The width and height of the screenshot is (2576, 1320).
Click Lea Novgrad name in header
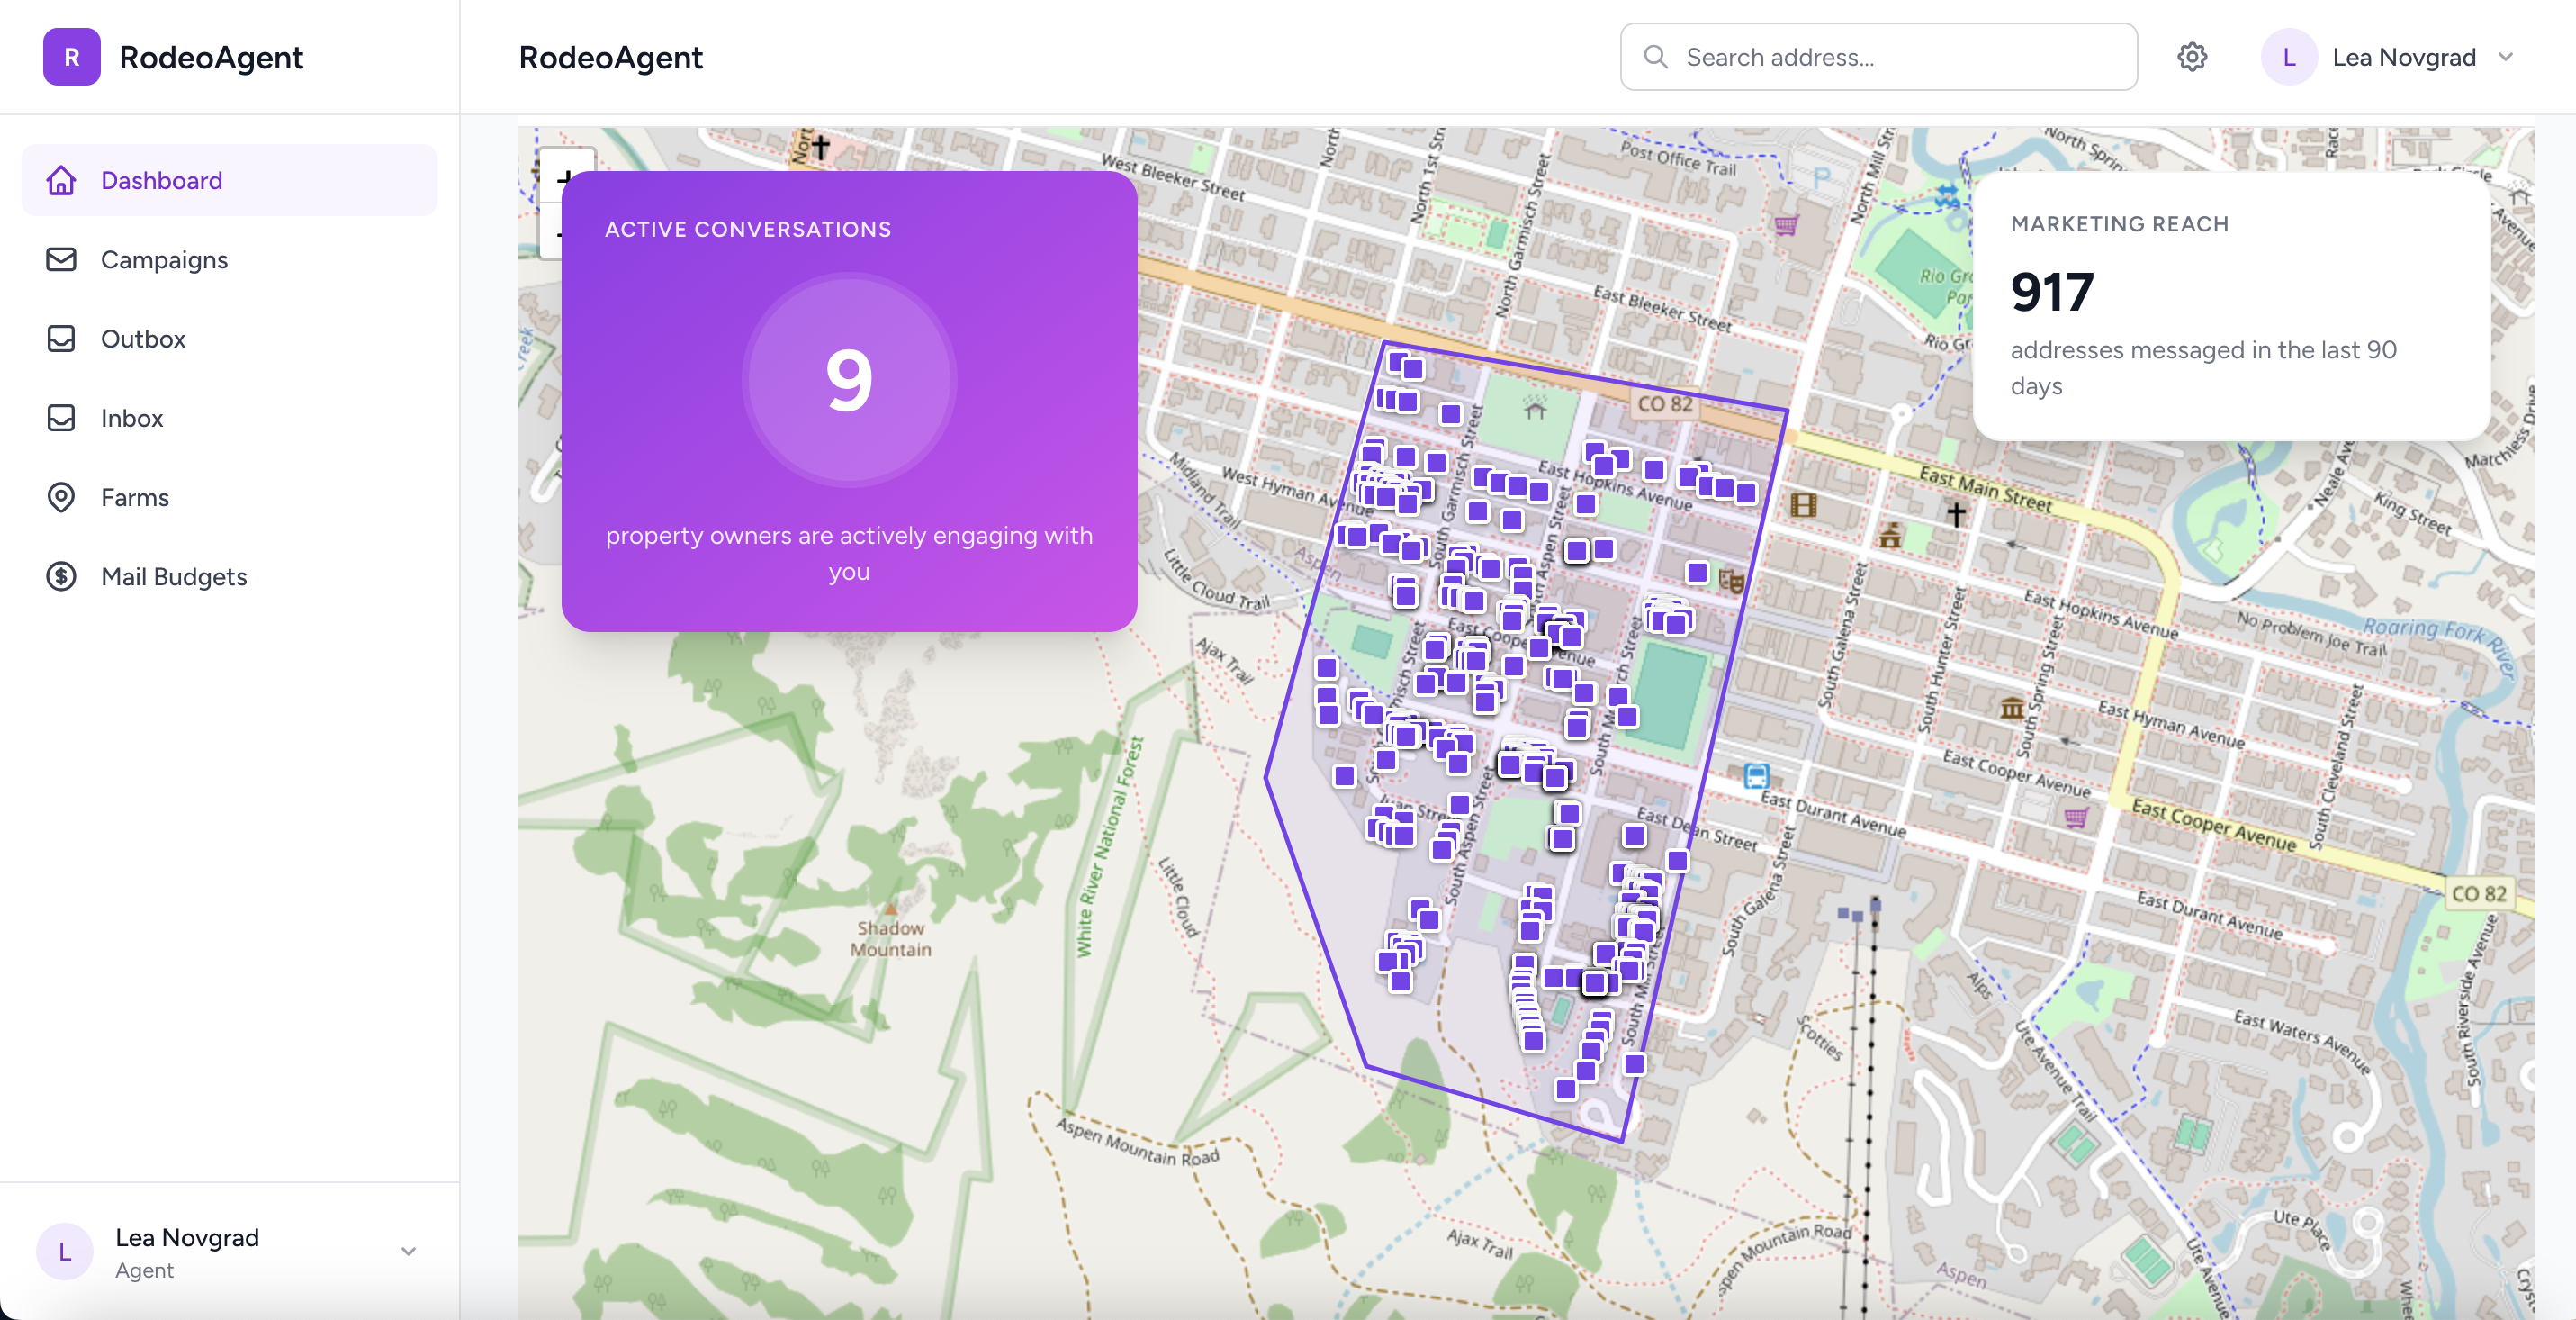click(2404, 57)
